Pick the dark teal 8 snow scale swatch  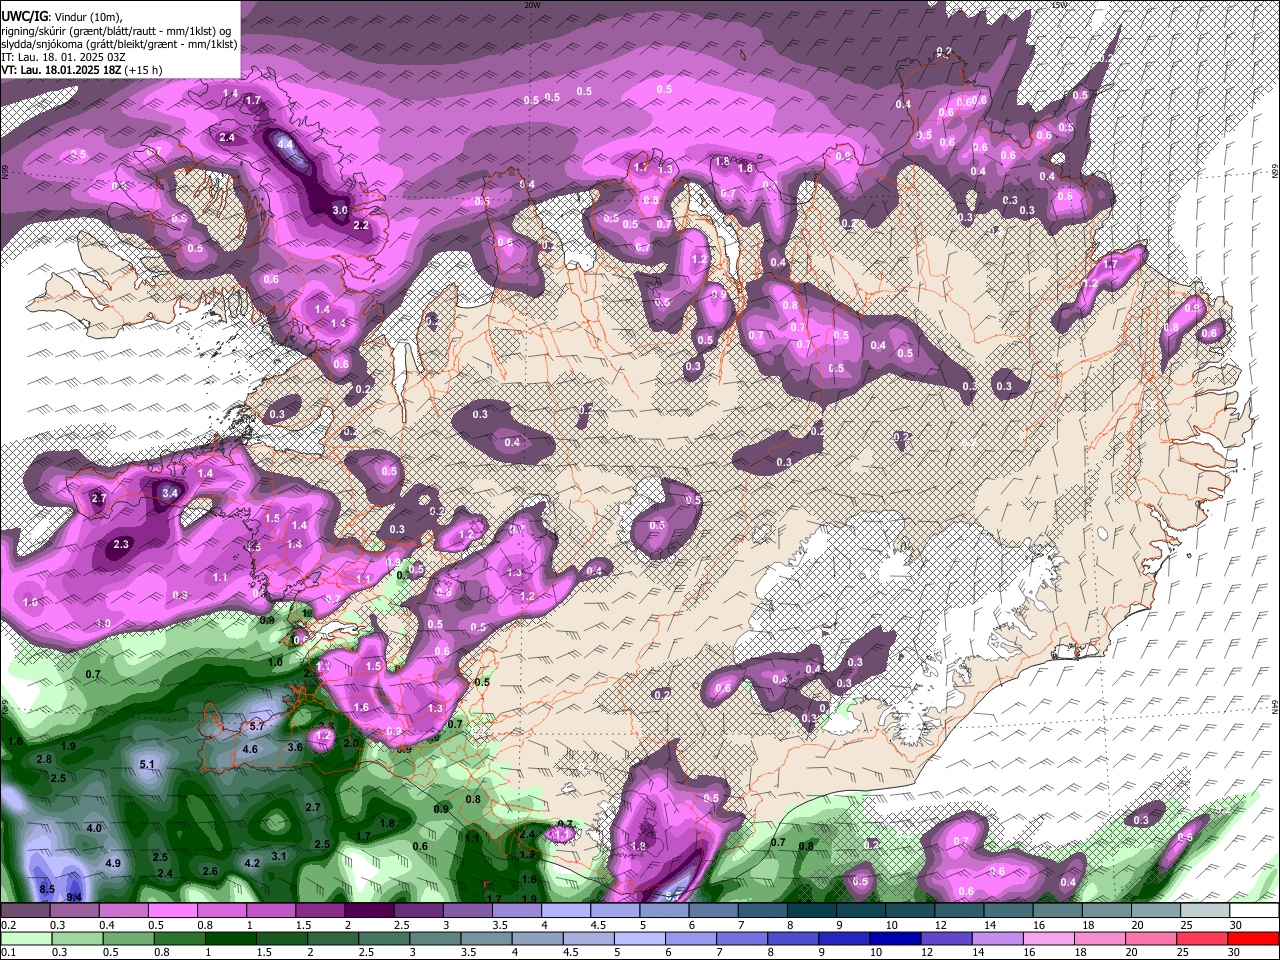[x=811, y=911]
